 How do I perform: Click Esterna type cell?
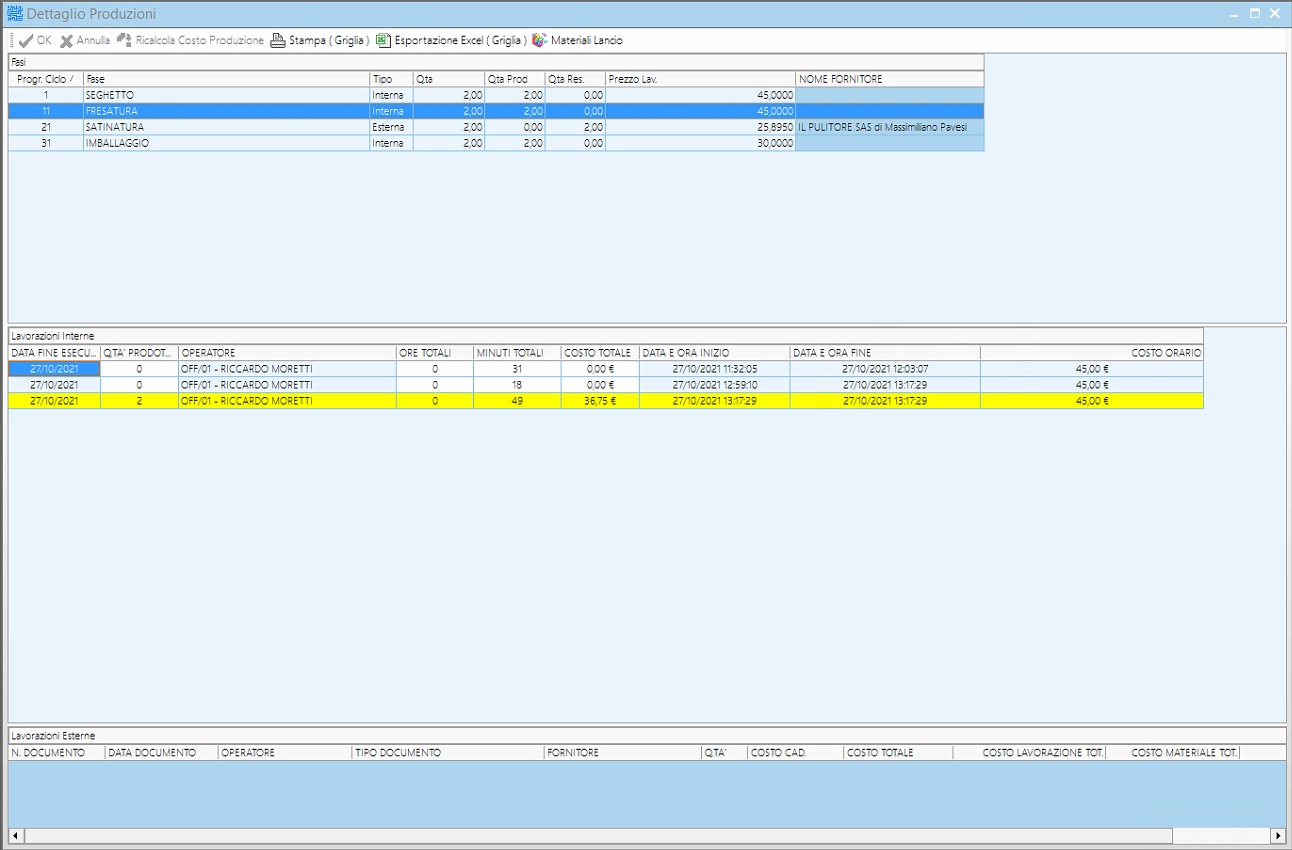391,127
